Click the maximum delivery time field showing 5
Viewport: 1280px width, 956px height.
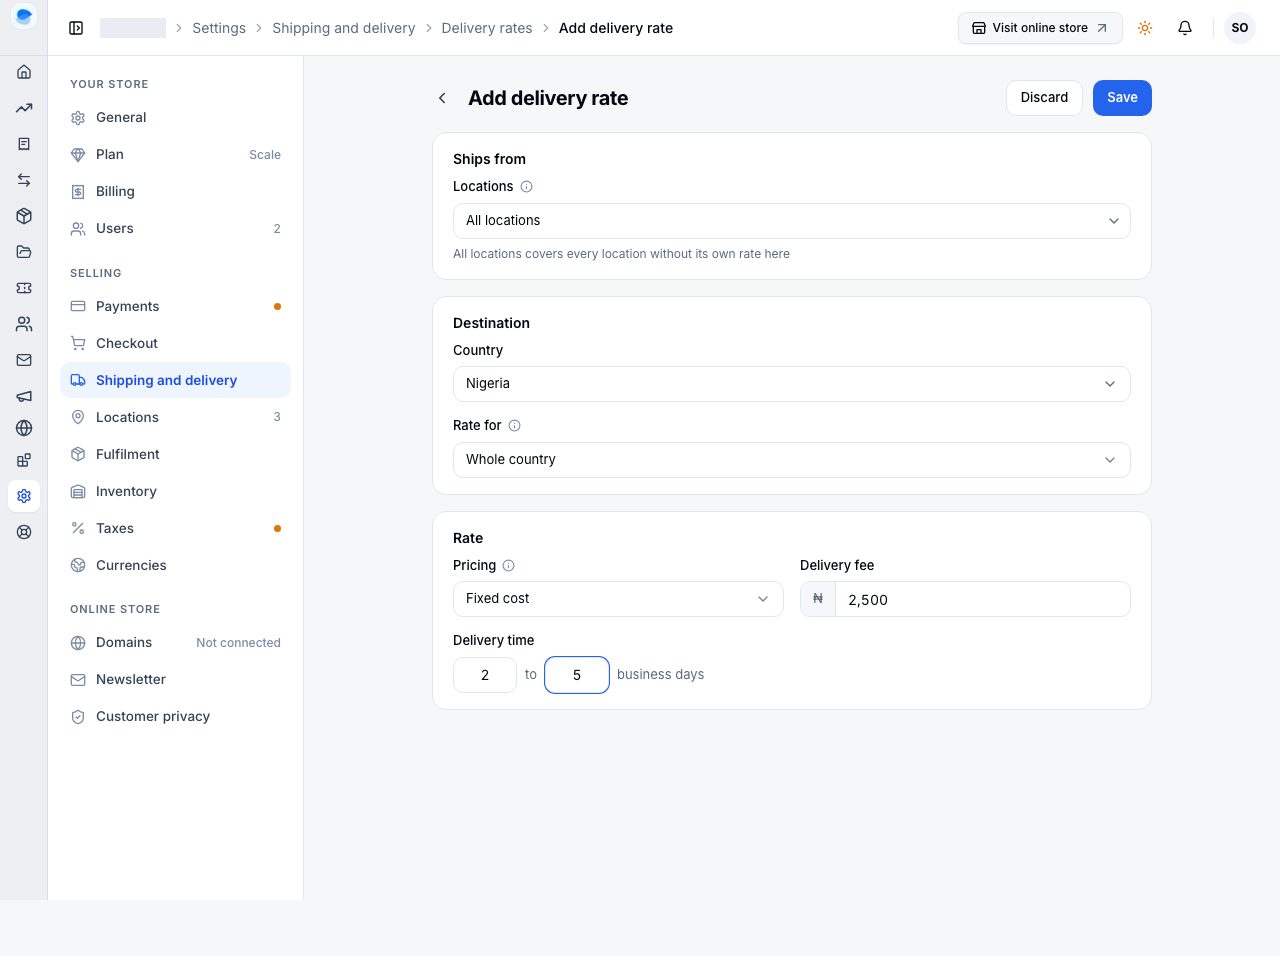click(x=577, y=675)
